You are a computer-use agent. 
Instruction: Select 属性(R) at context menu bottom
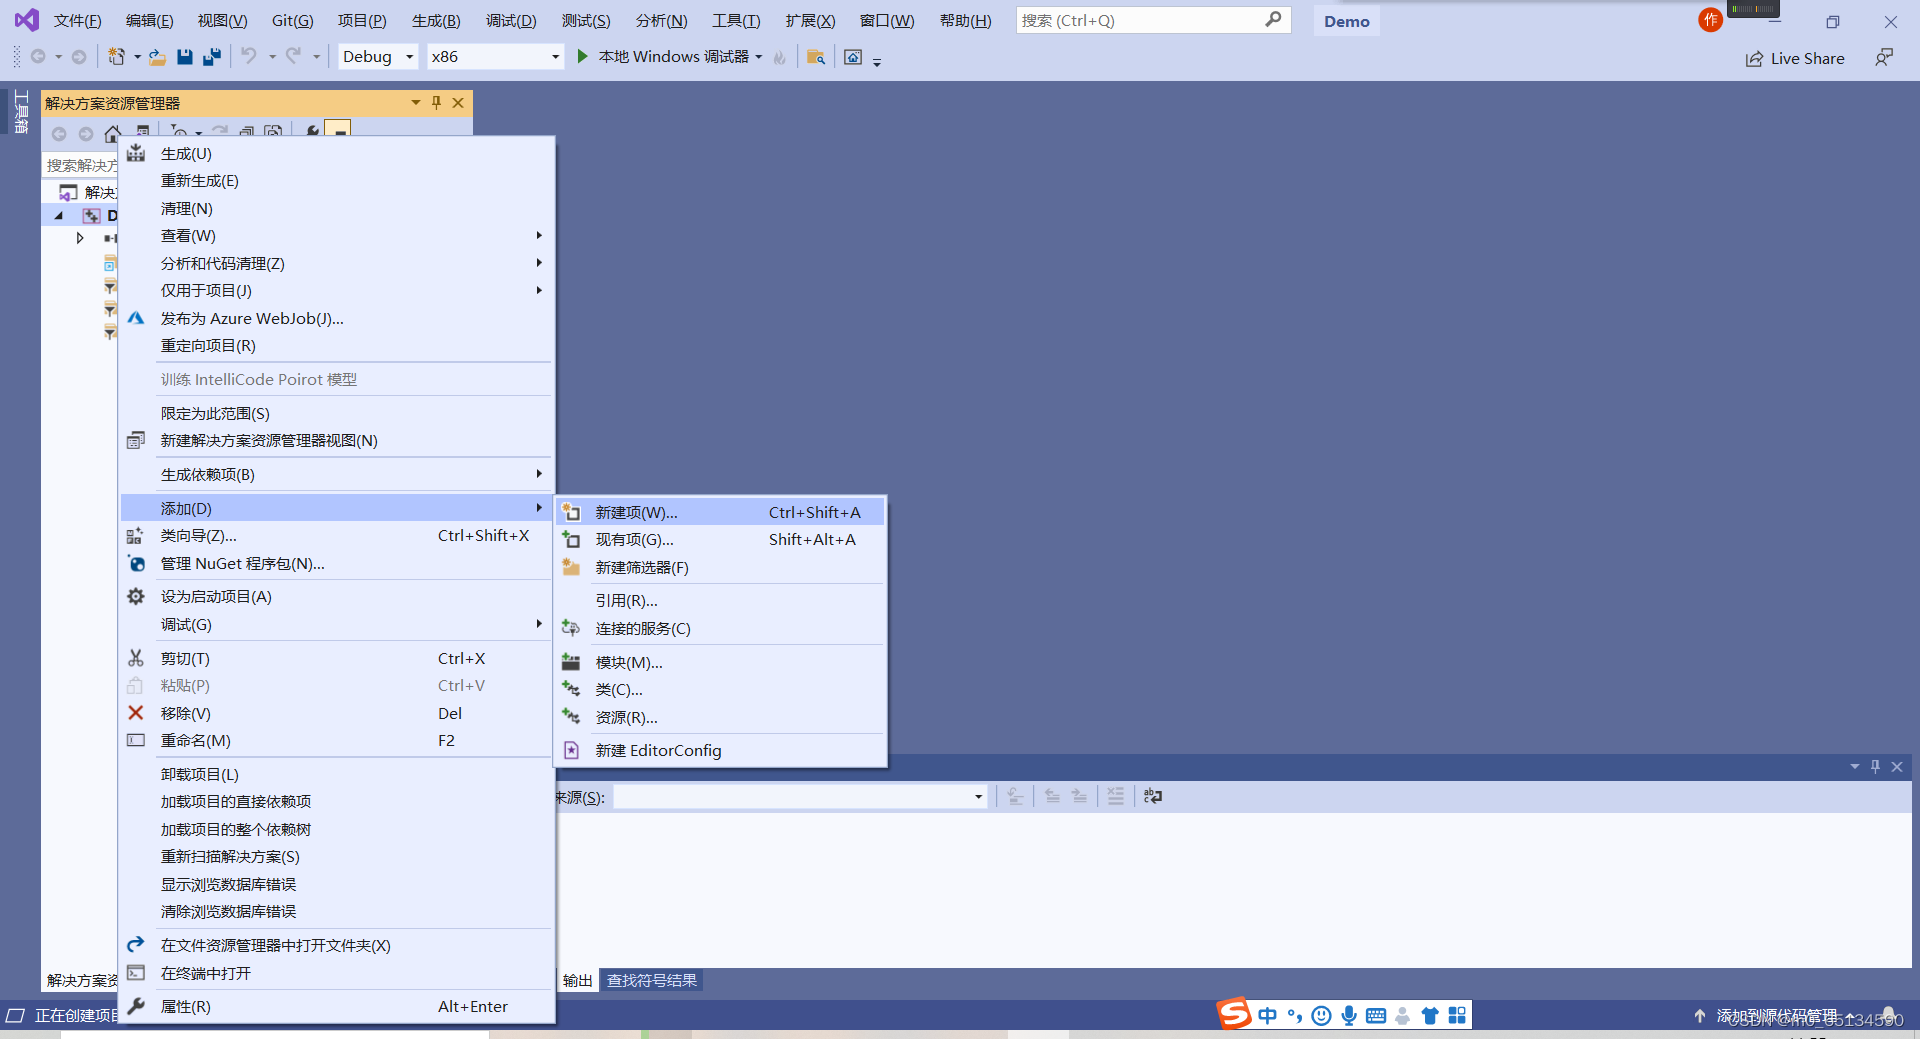[336, 1006]
